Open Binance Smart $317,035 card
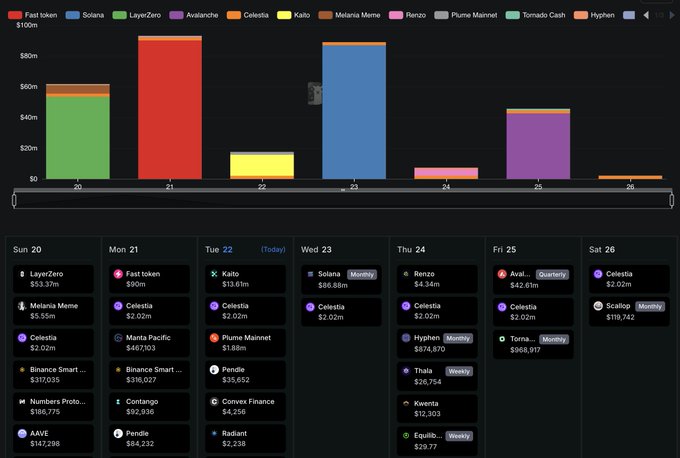Image resolution: width=680 pixels, height=458 pixels. (53, 374)
